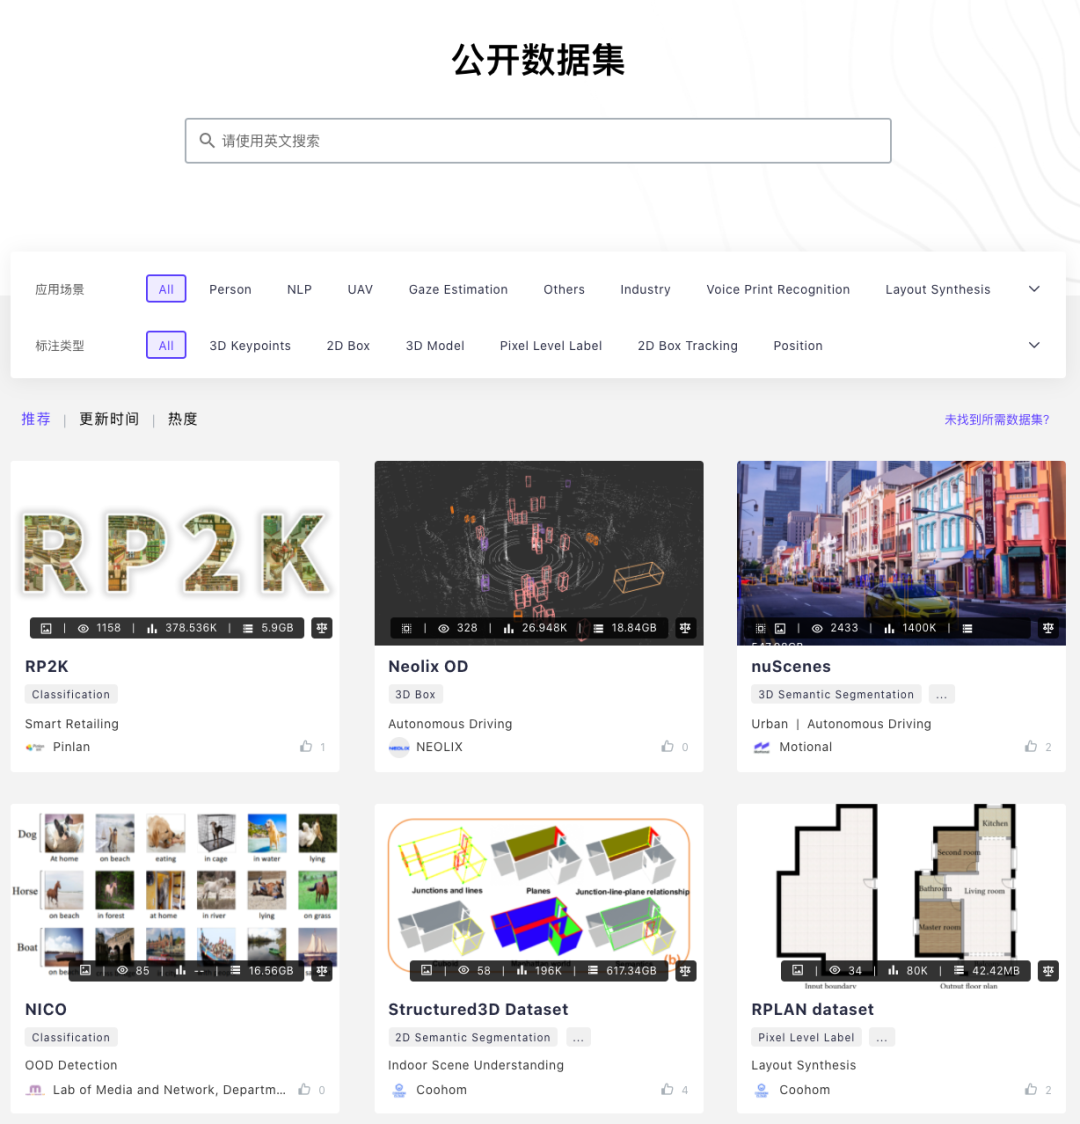Image resolution: width=1080 pixels, height=1124 pixels.
Task: Like the RPLAN dataset with thumbs-up
Action: pyautogui.click(x=1031, y=1089)
